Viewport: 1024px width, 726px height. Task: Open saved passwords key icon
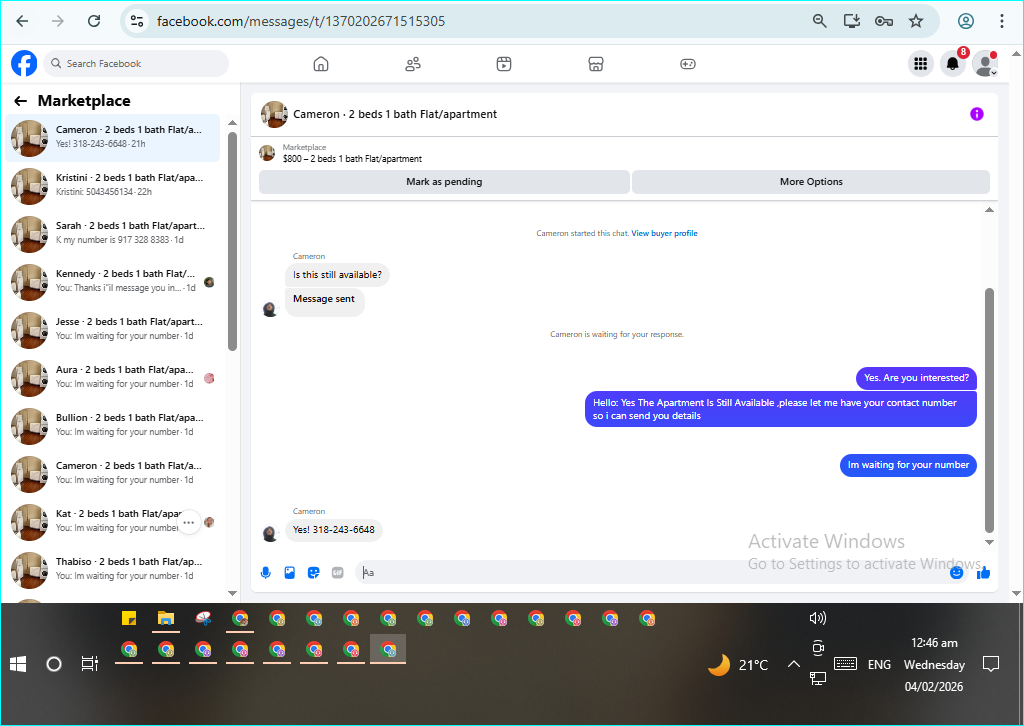[884, 21]
